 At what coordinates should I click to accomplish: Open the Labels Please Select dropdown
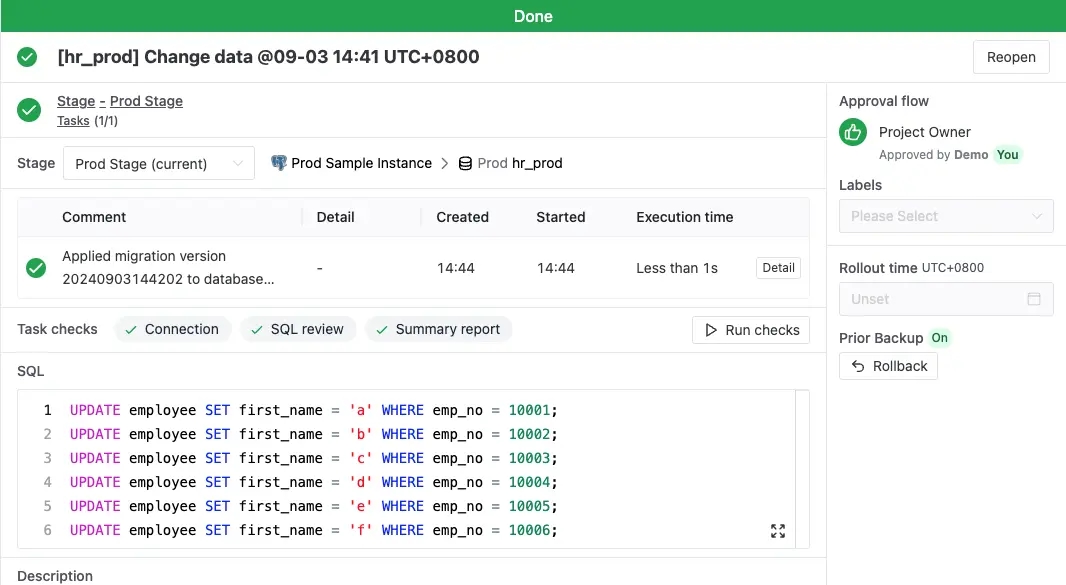coord(946,216)
